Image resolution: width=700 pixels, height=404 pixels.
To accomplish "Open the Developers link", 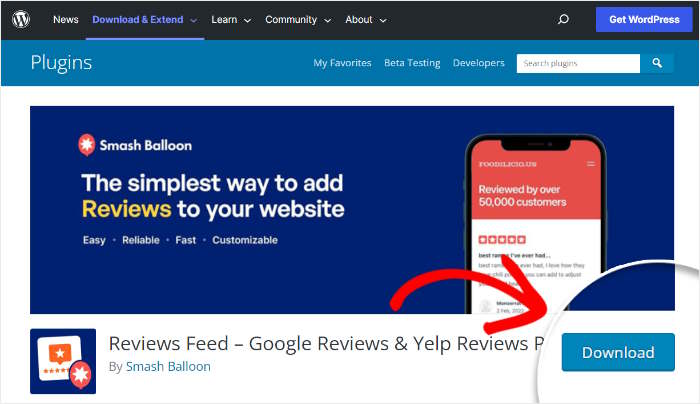I will (479, 63).
